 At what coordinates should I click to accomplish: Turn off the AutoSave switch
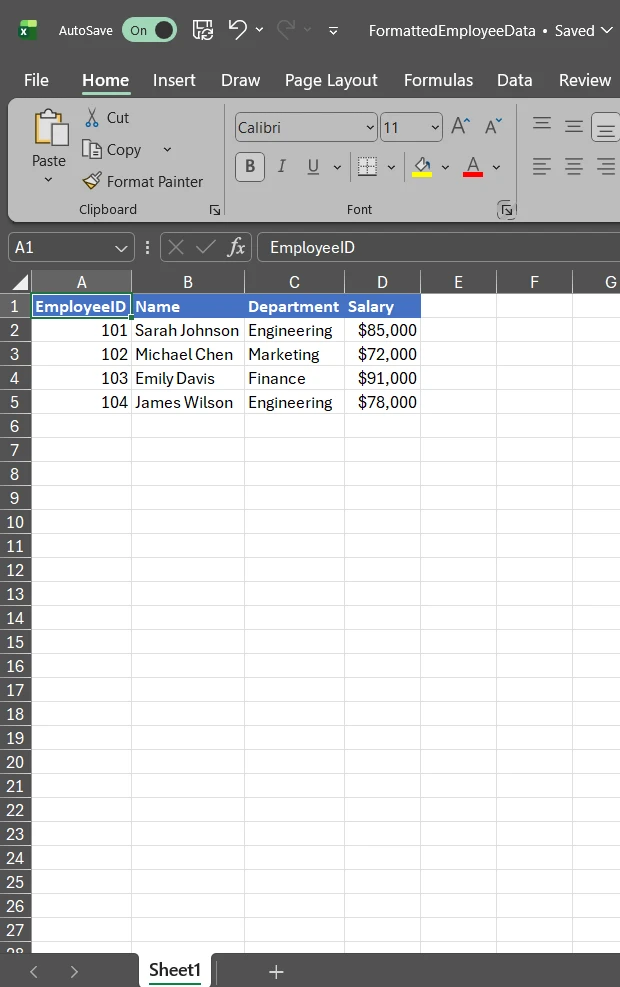click(x=149, y=30)
